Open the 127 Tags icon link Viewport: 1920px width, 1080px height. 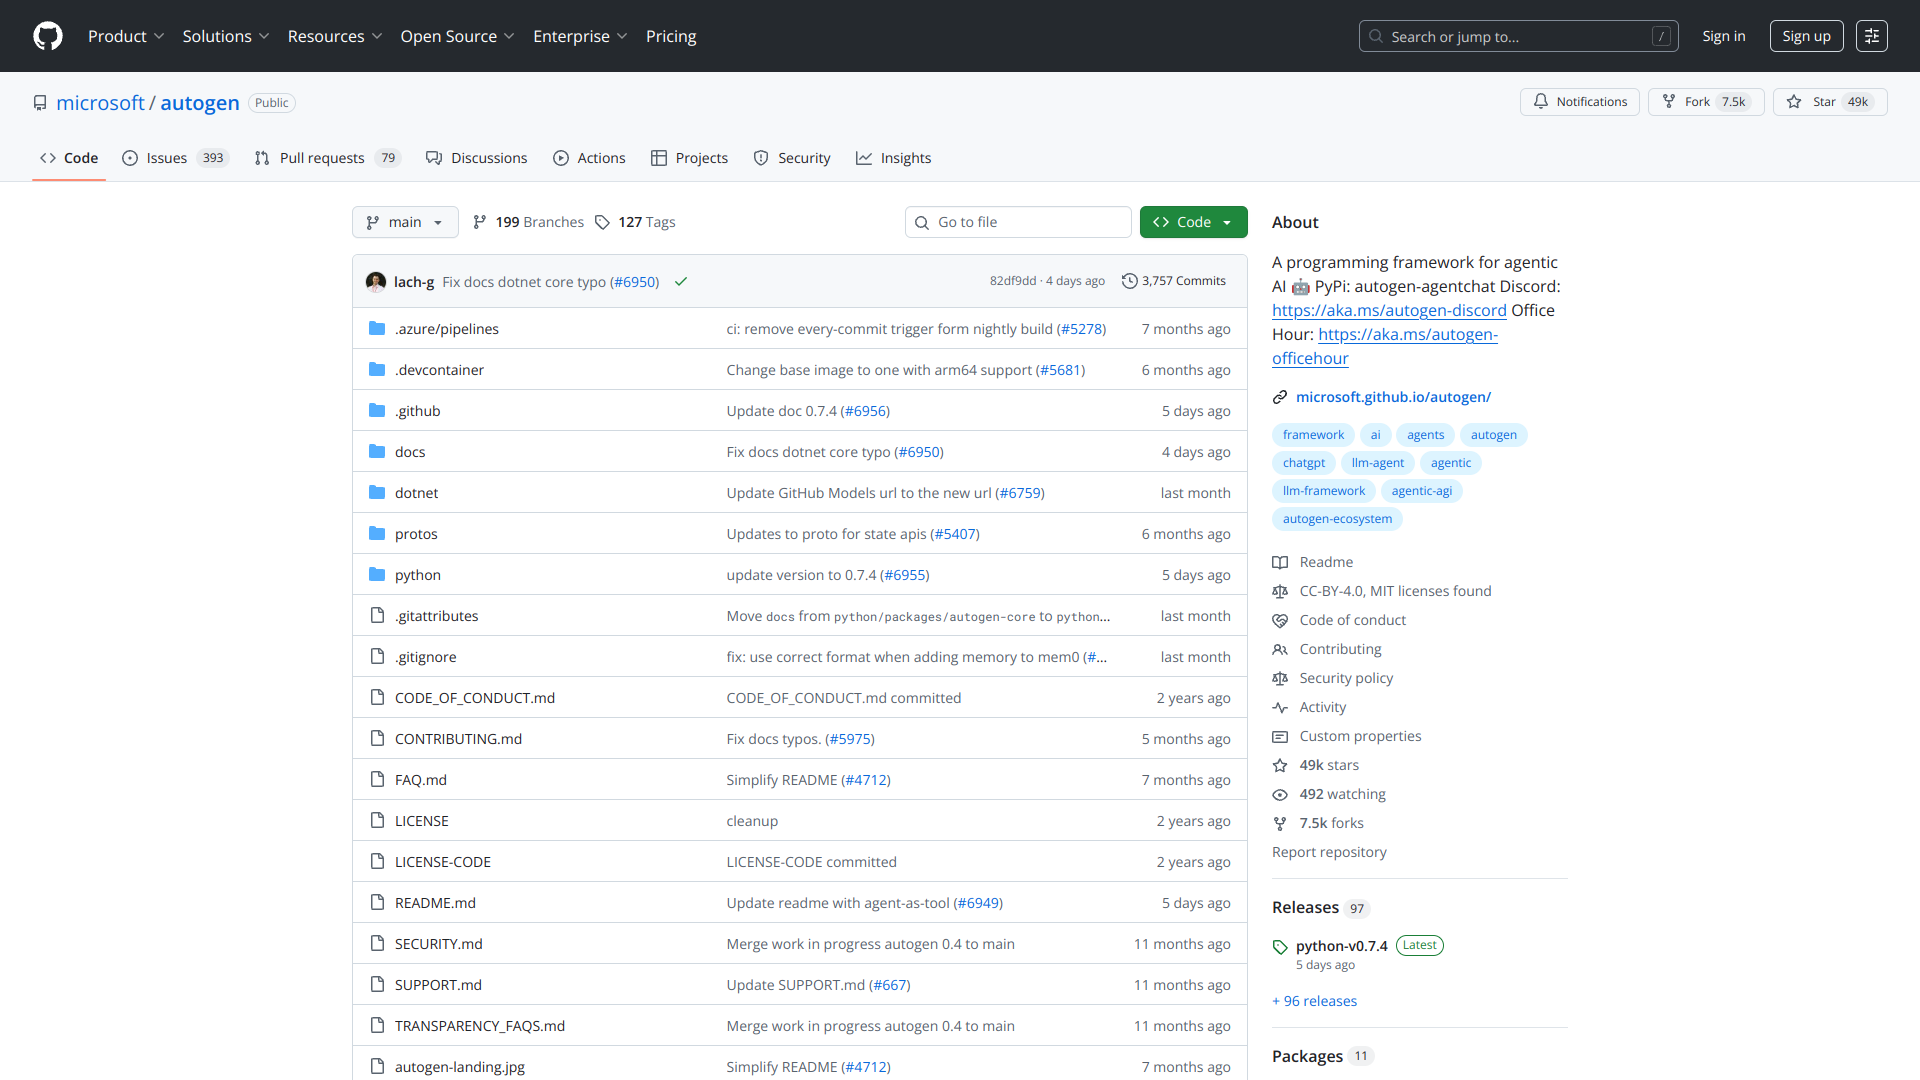tap(603, 222)
